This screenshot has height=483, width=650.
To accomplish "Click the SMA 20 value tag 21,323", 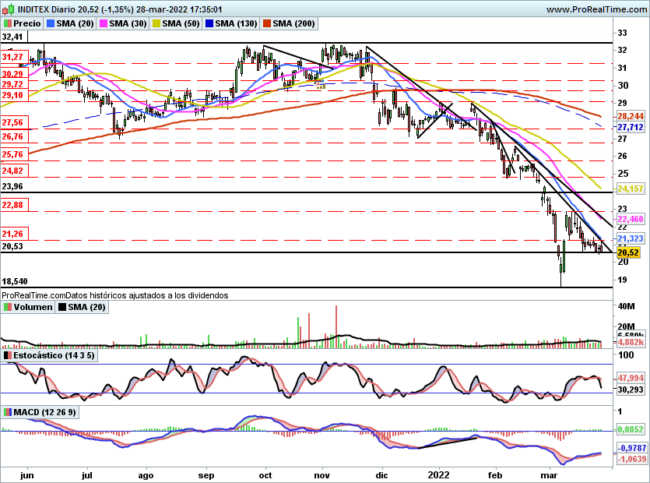I will pos(630,239).
